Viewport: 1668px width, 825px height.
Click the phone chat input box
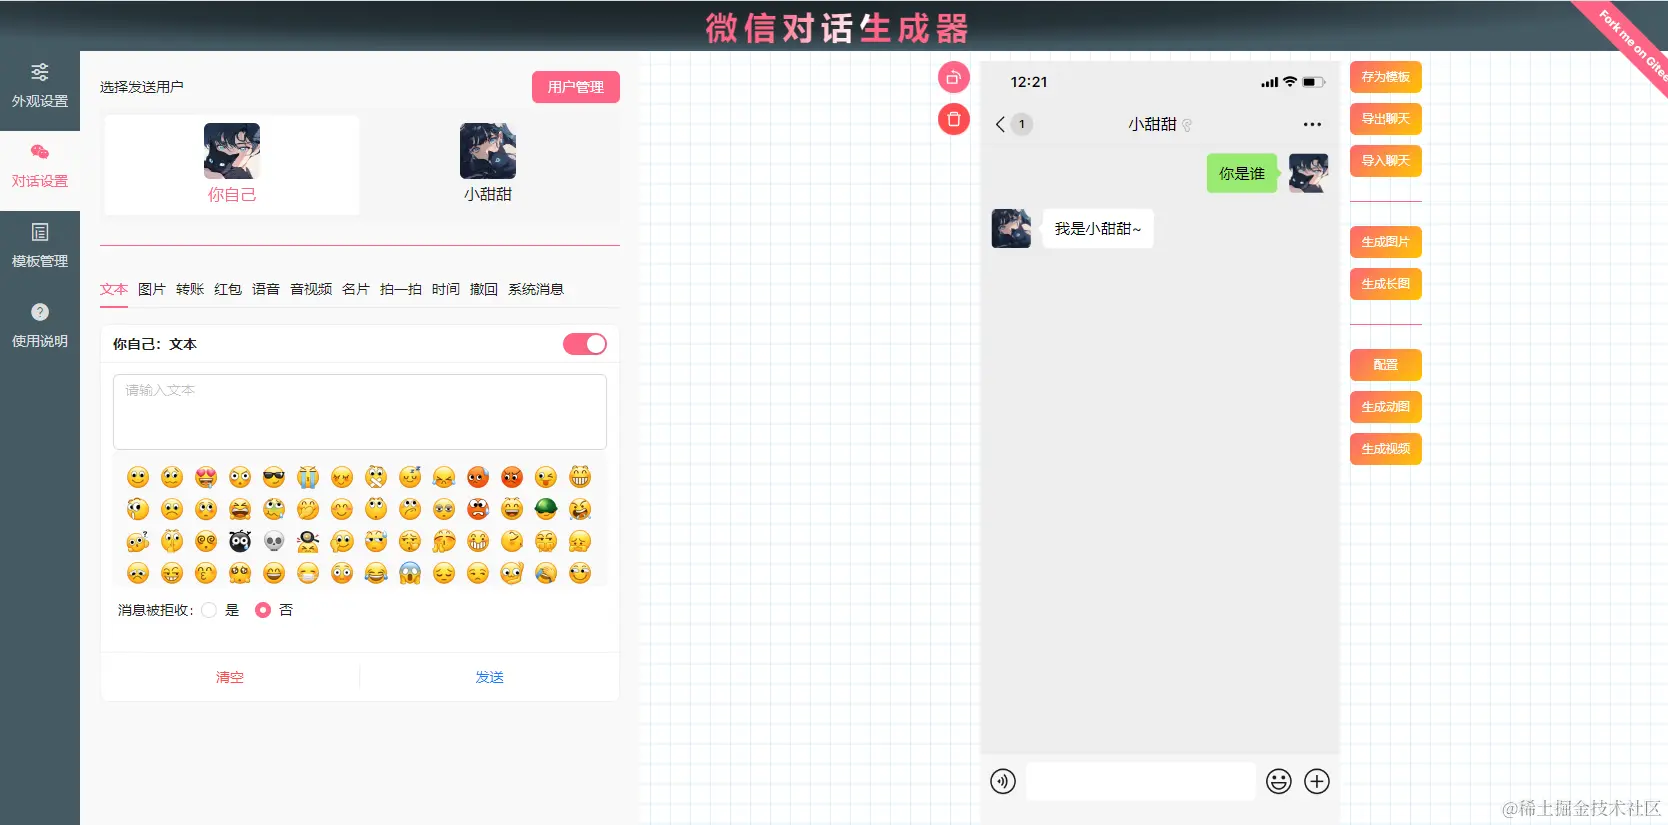pyautogui.click(x=1141, y=781)
